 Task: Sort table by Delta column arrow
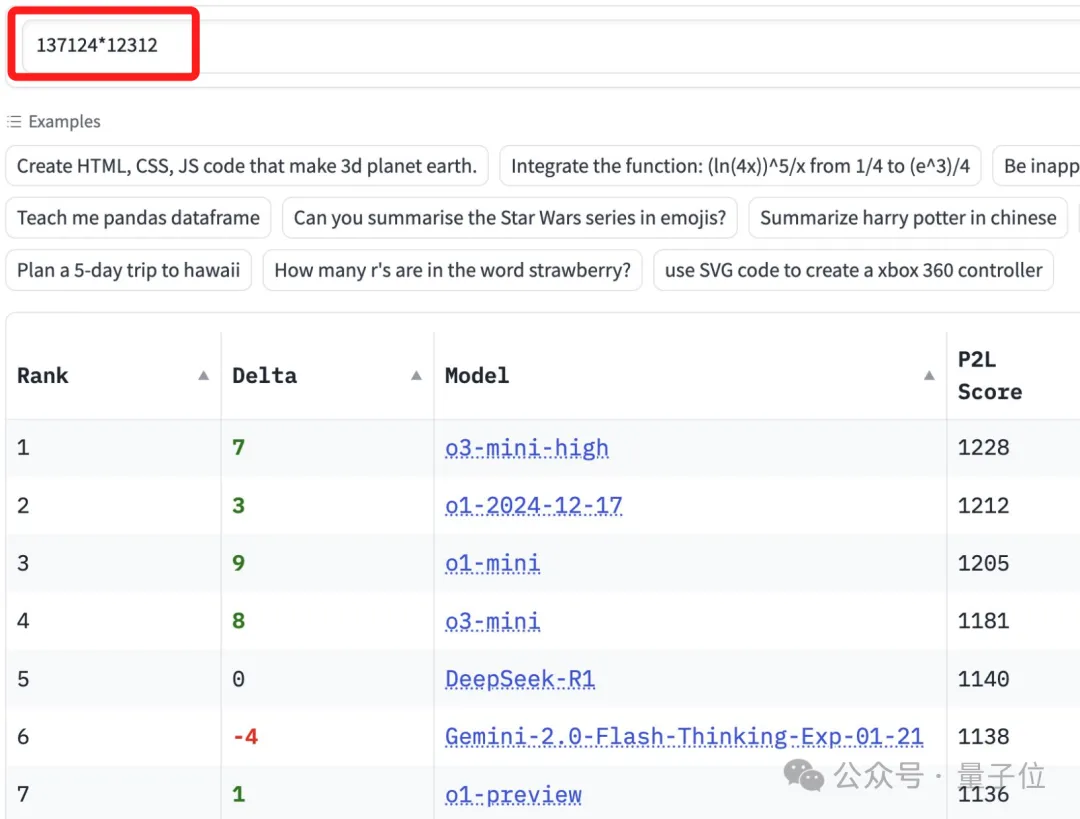[416, 375]
